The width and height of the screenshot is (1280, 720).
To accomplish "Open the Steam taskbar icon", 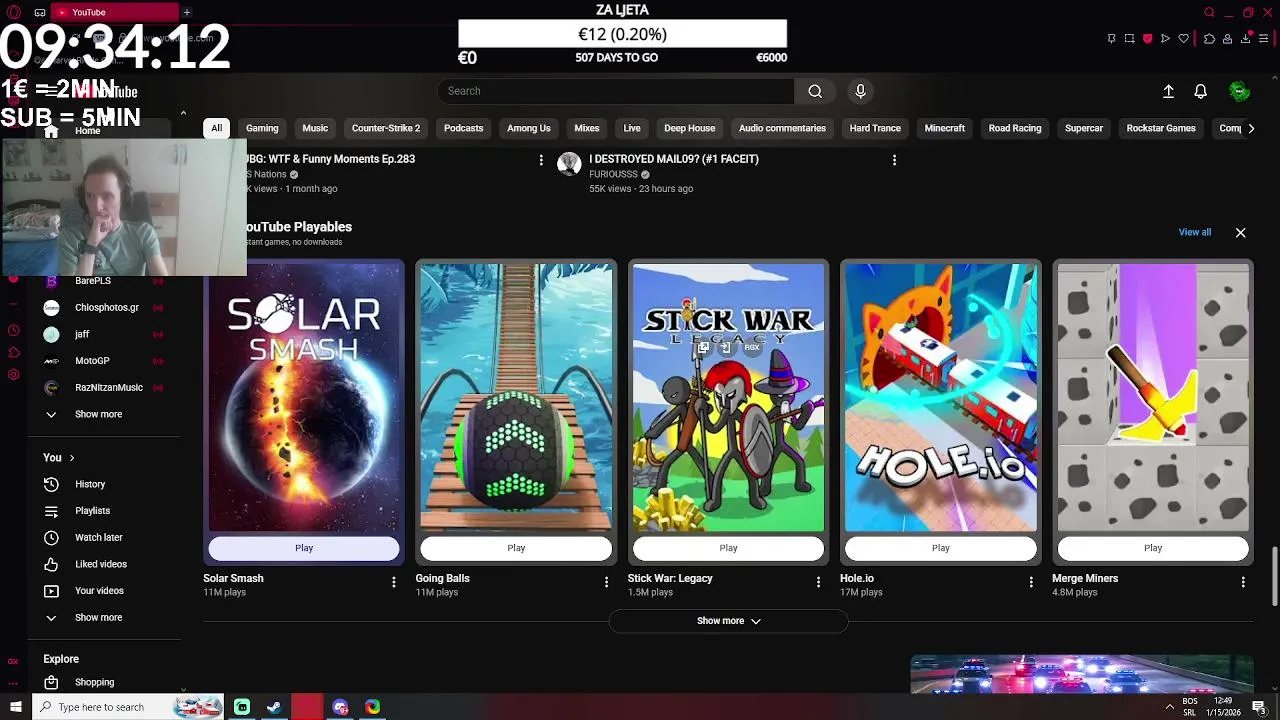I will (x=274, y=707).
